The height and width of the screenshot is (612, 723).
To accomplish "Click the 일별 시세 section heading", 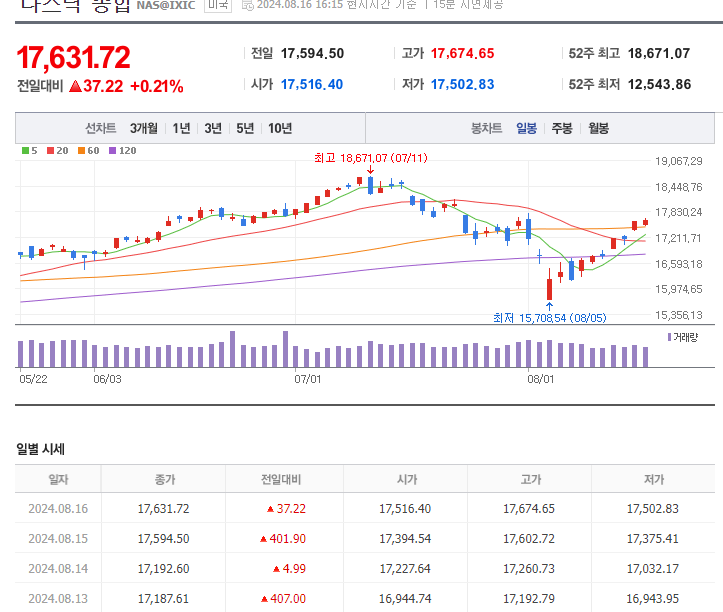I will tap(40, 449).
